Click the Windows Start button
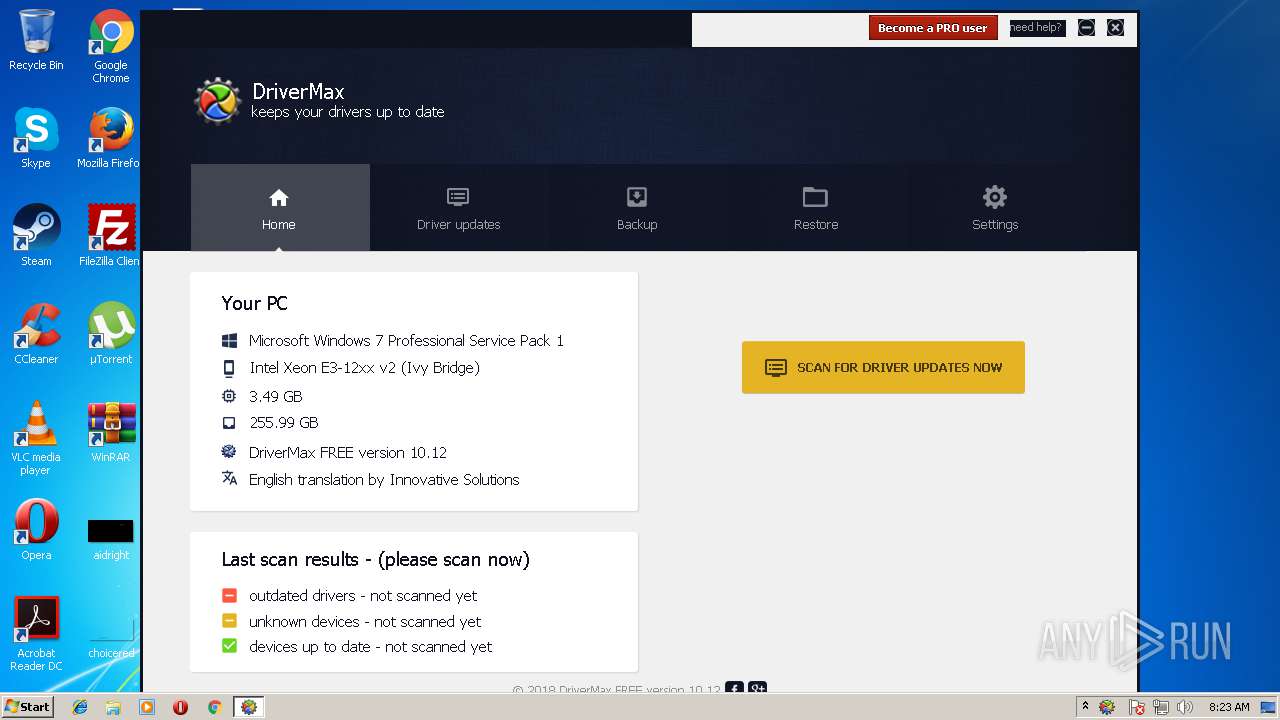Screen dimensions: 1280x720 28,707
